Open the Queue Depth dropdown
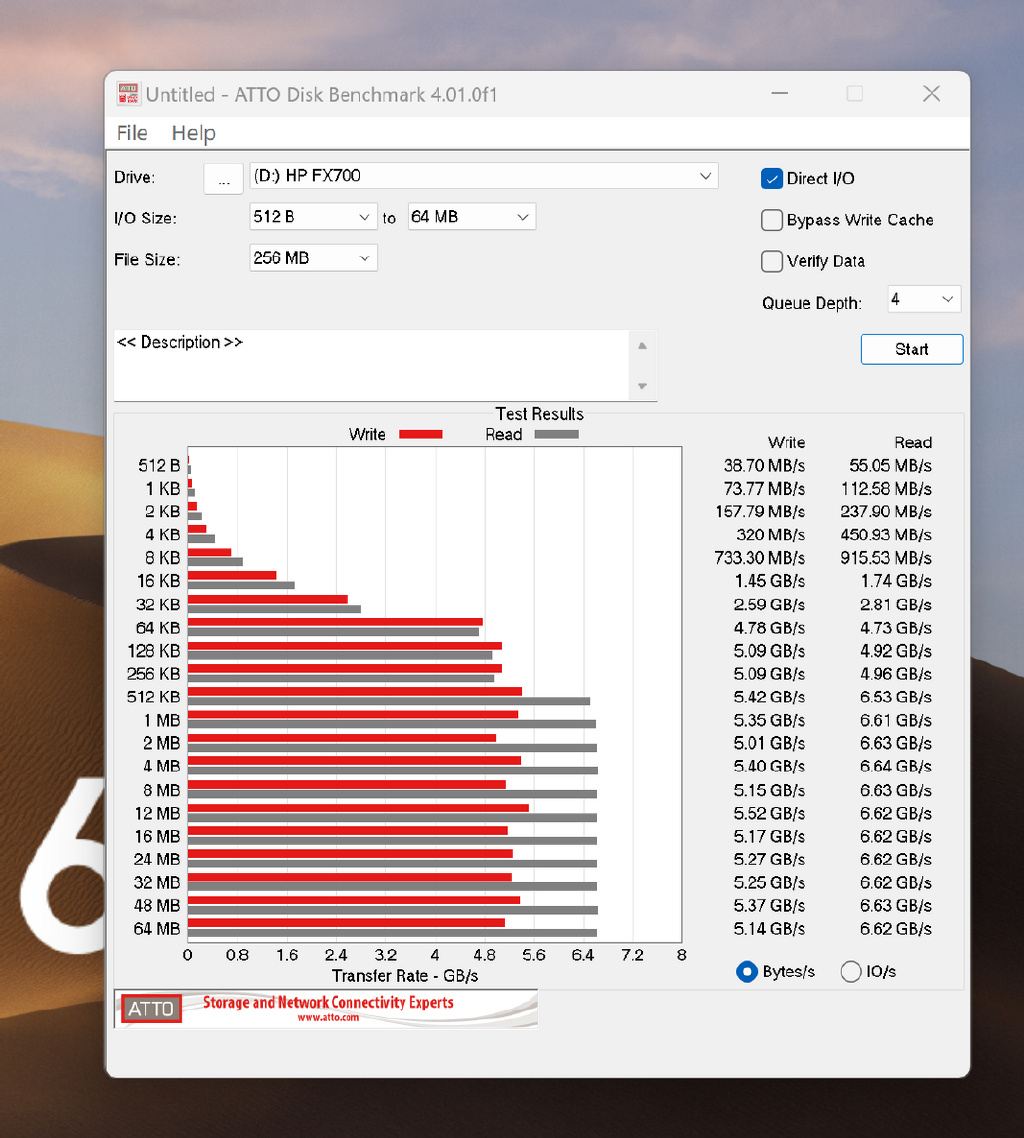This screenshot has width=1024, height=1138. point(924,299)
